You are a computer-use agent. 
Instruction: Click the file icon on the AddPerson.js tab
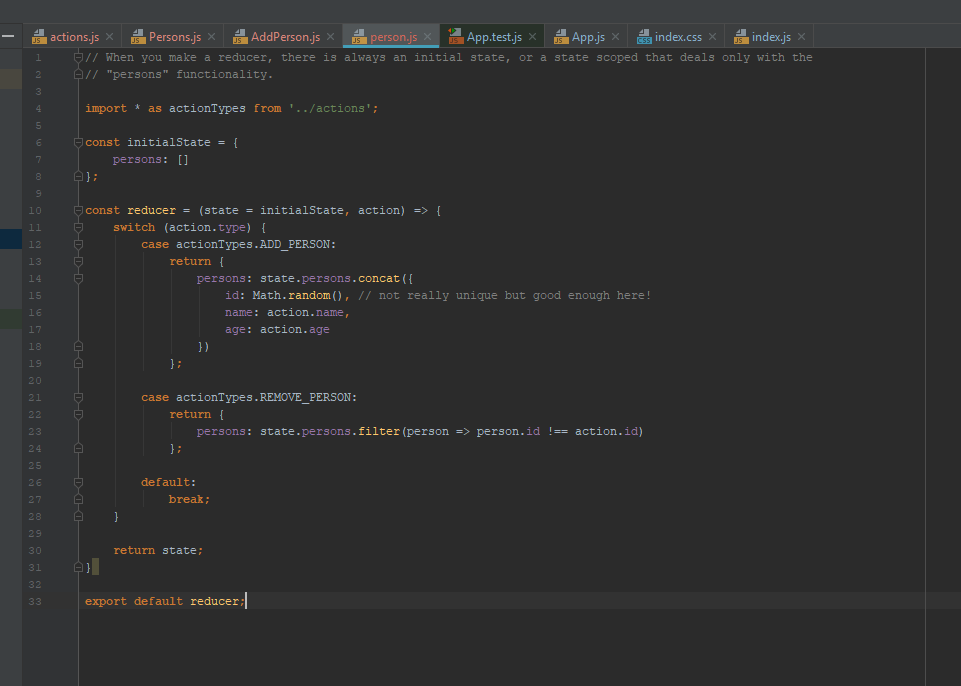click(x=238, y=35)
